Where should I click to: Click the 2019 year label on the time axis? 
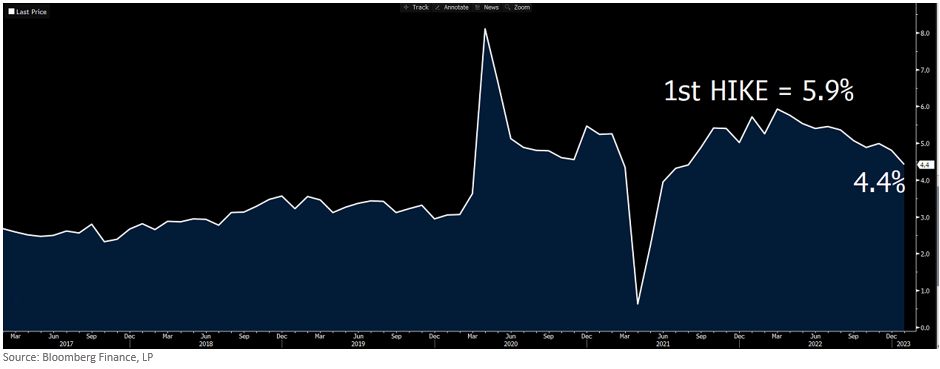(358, 344)
